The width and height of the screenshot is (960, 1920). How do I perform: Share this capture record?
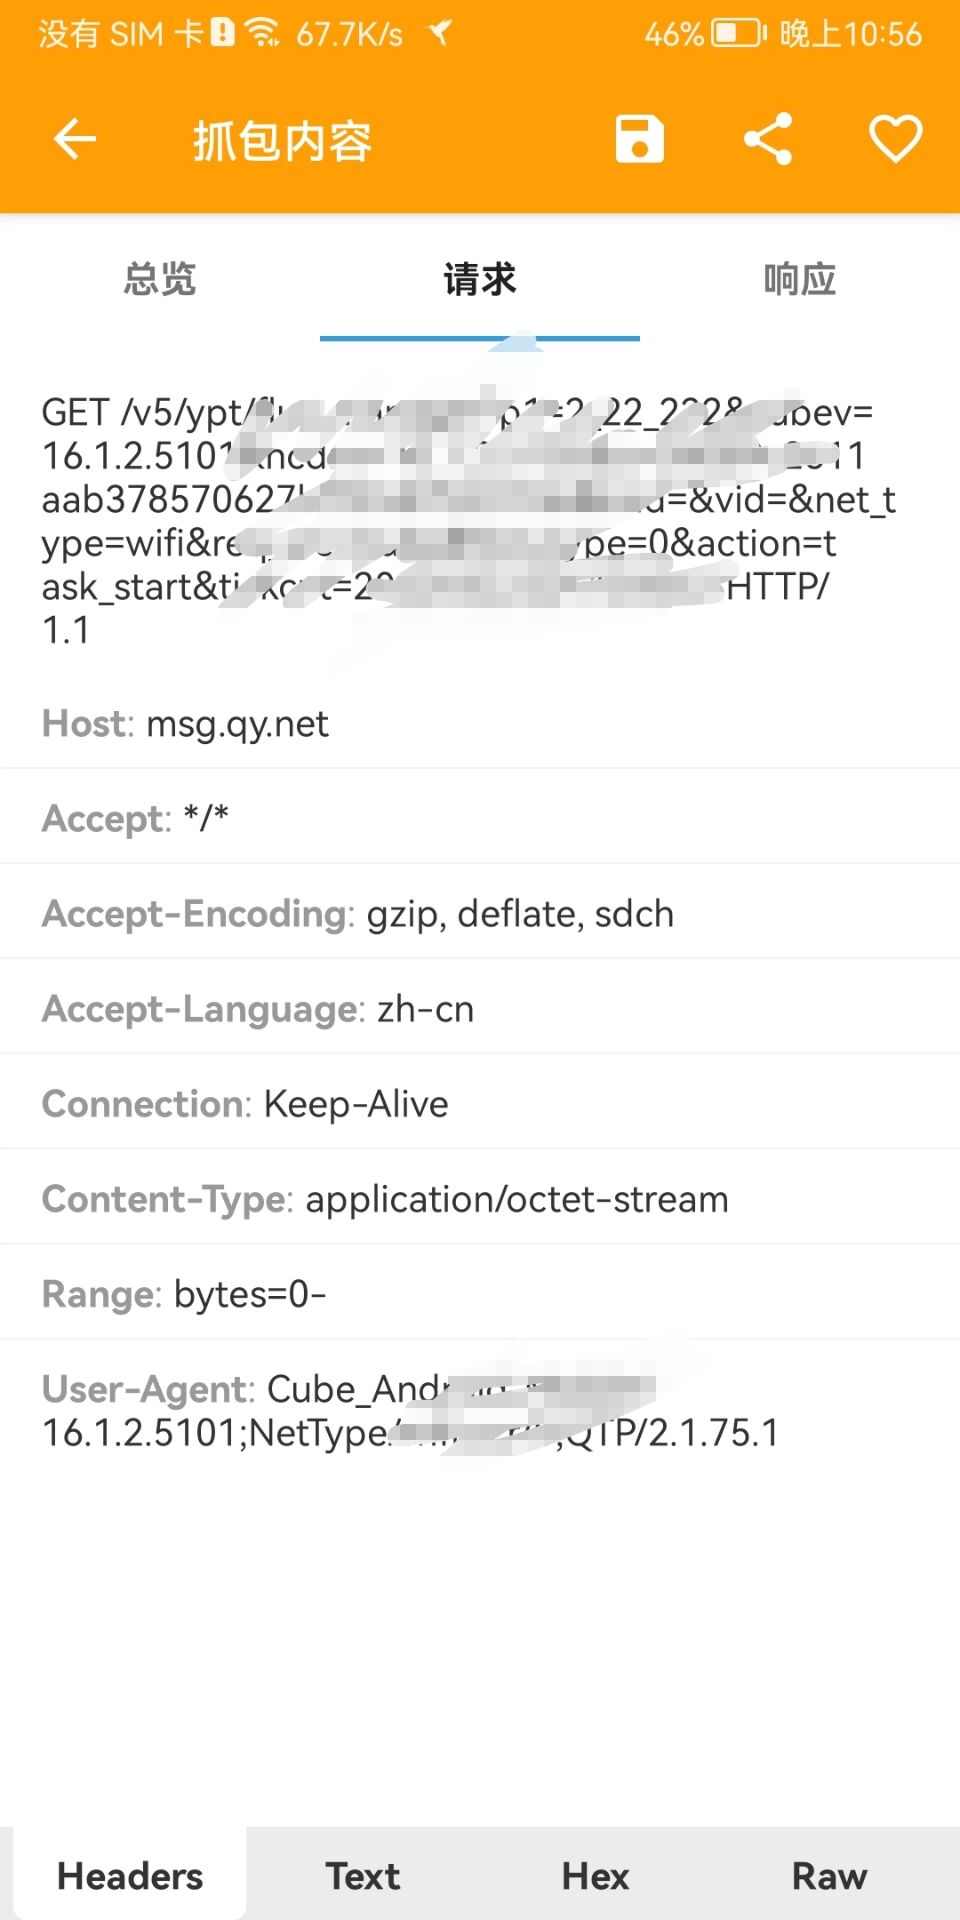pyautogui.click(x=767, y=139)
